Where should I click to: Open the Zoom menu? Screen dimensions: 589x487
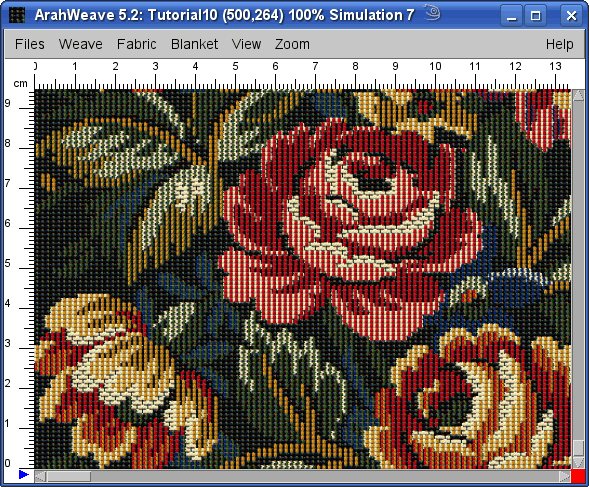[292, 44]
